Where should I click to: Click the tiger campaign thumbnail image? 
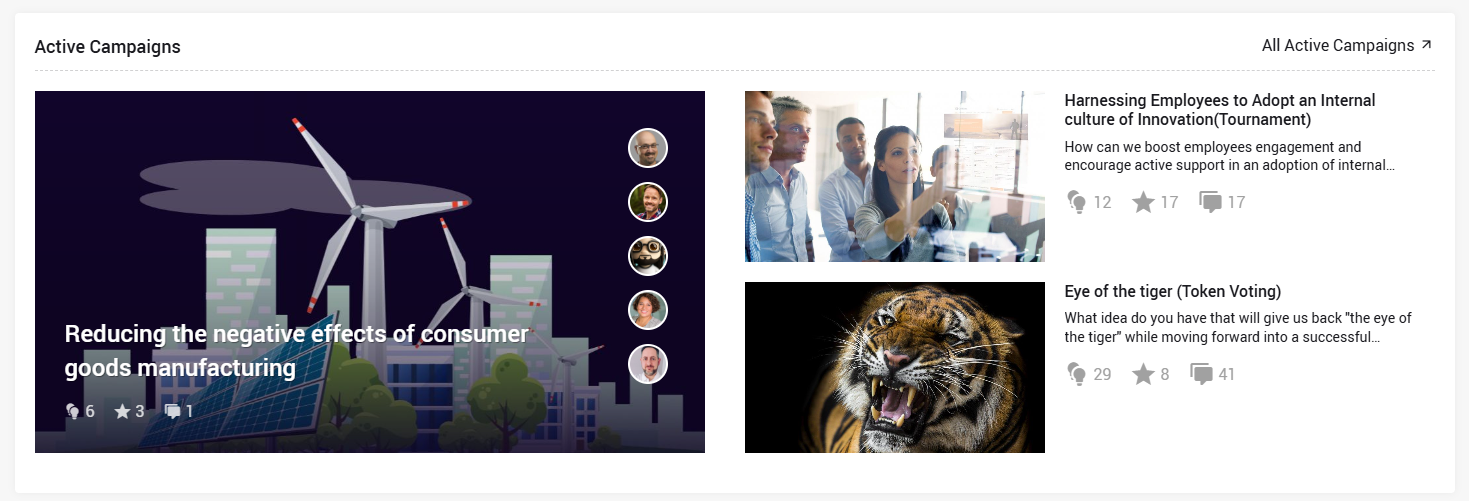click(x=895, y=367)
